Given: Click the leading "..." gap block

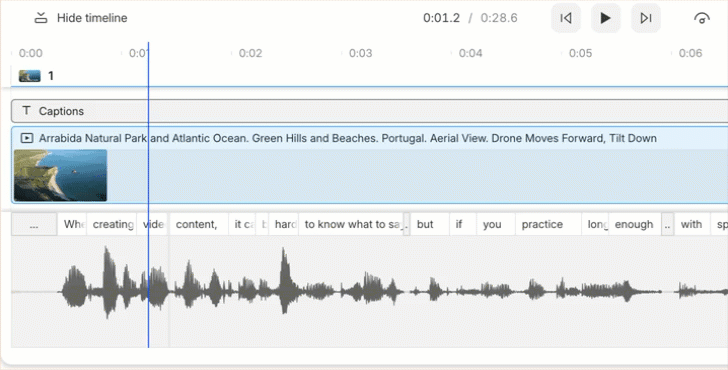Looking at the screenshot, I should (34, 224).
